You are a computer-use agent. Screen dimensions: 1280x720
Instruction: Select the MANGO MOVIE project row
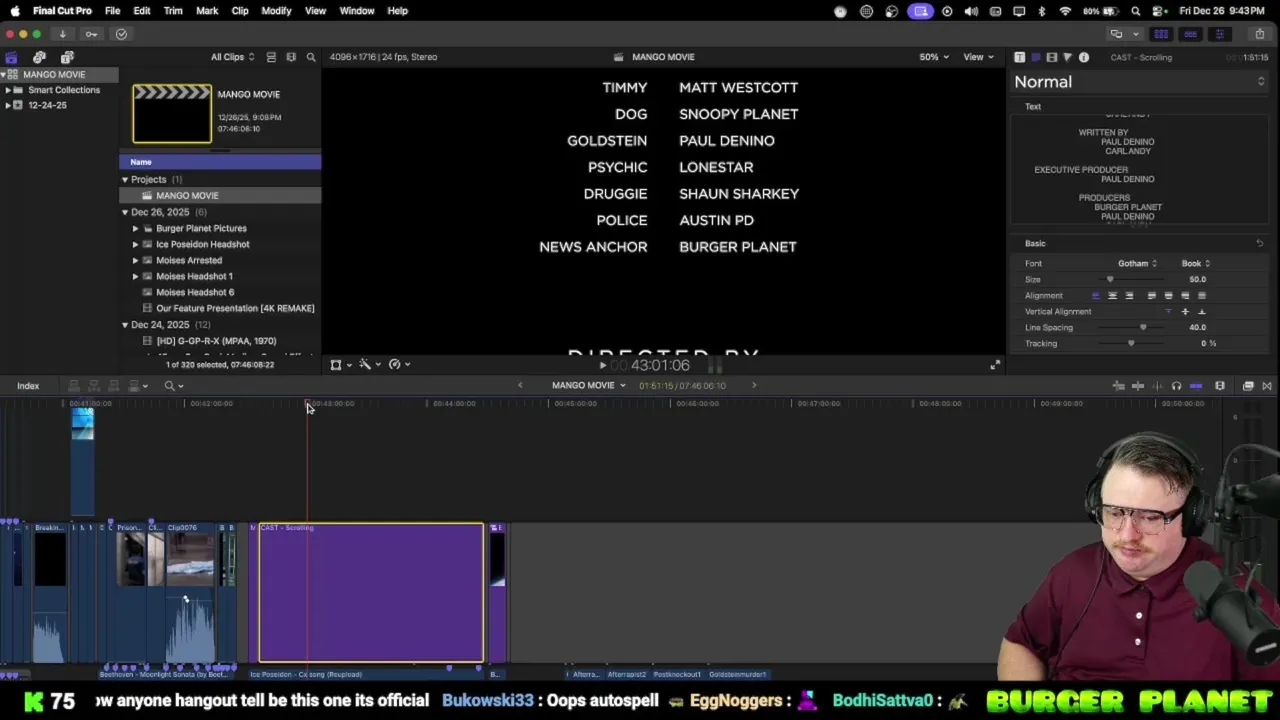point(220,196)
